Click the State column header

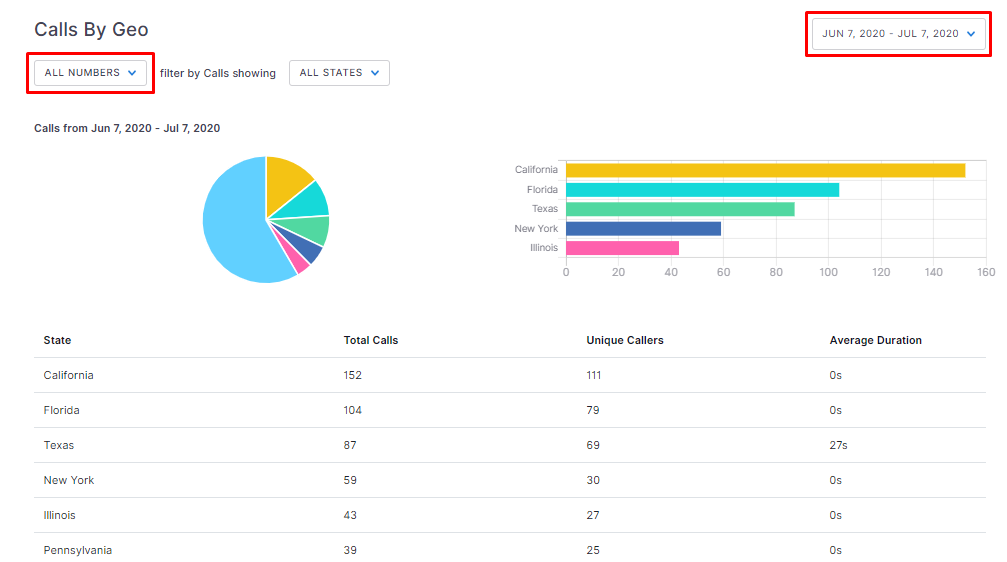tap(57, 340)
